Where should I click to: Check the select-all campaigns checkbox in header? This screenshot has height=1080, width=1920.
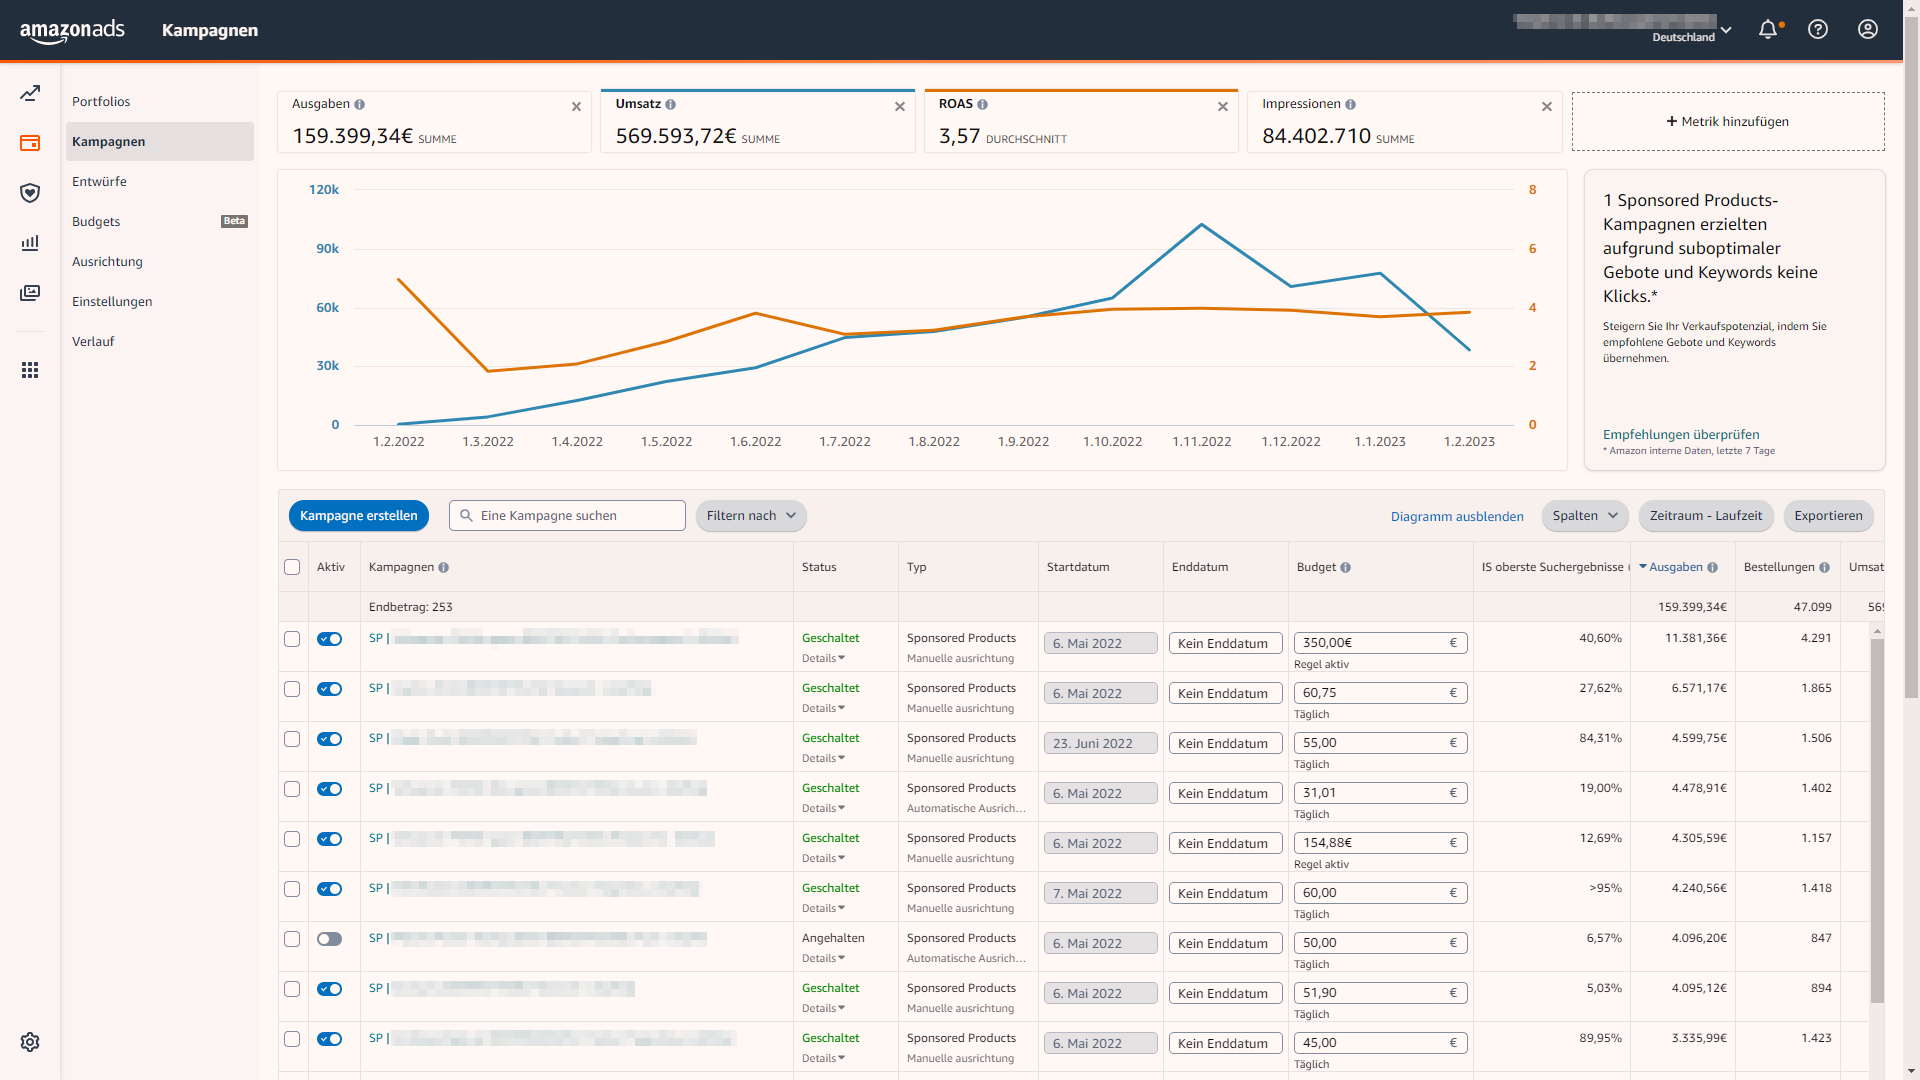(292, 567)
